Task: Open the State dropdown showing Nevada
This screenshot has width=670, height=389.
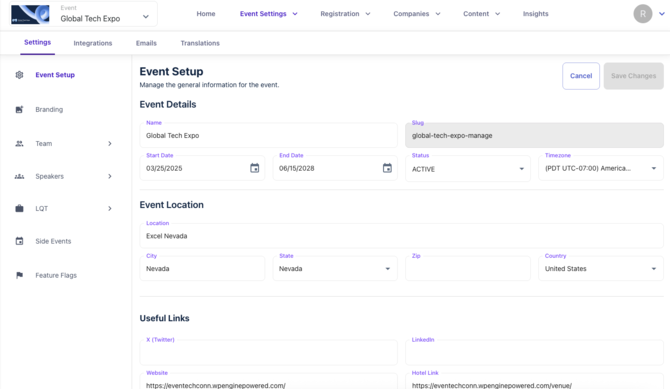Action: 335,268
